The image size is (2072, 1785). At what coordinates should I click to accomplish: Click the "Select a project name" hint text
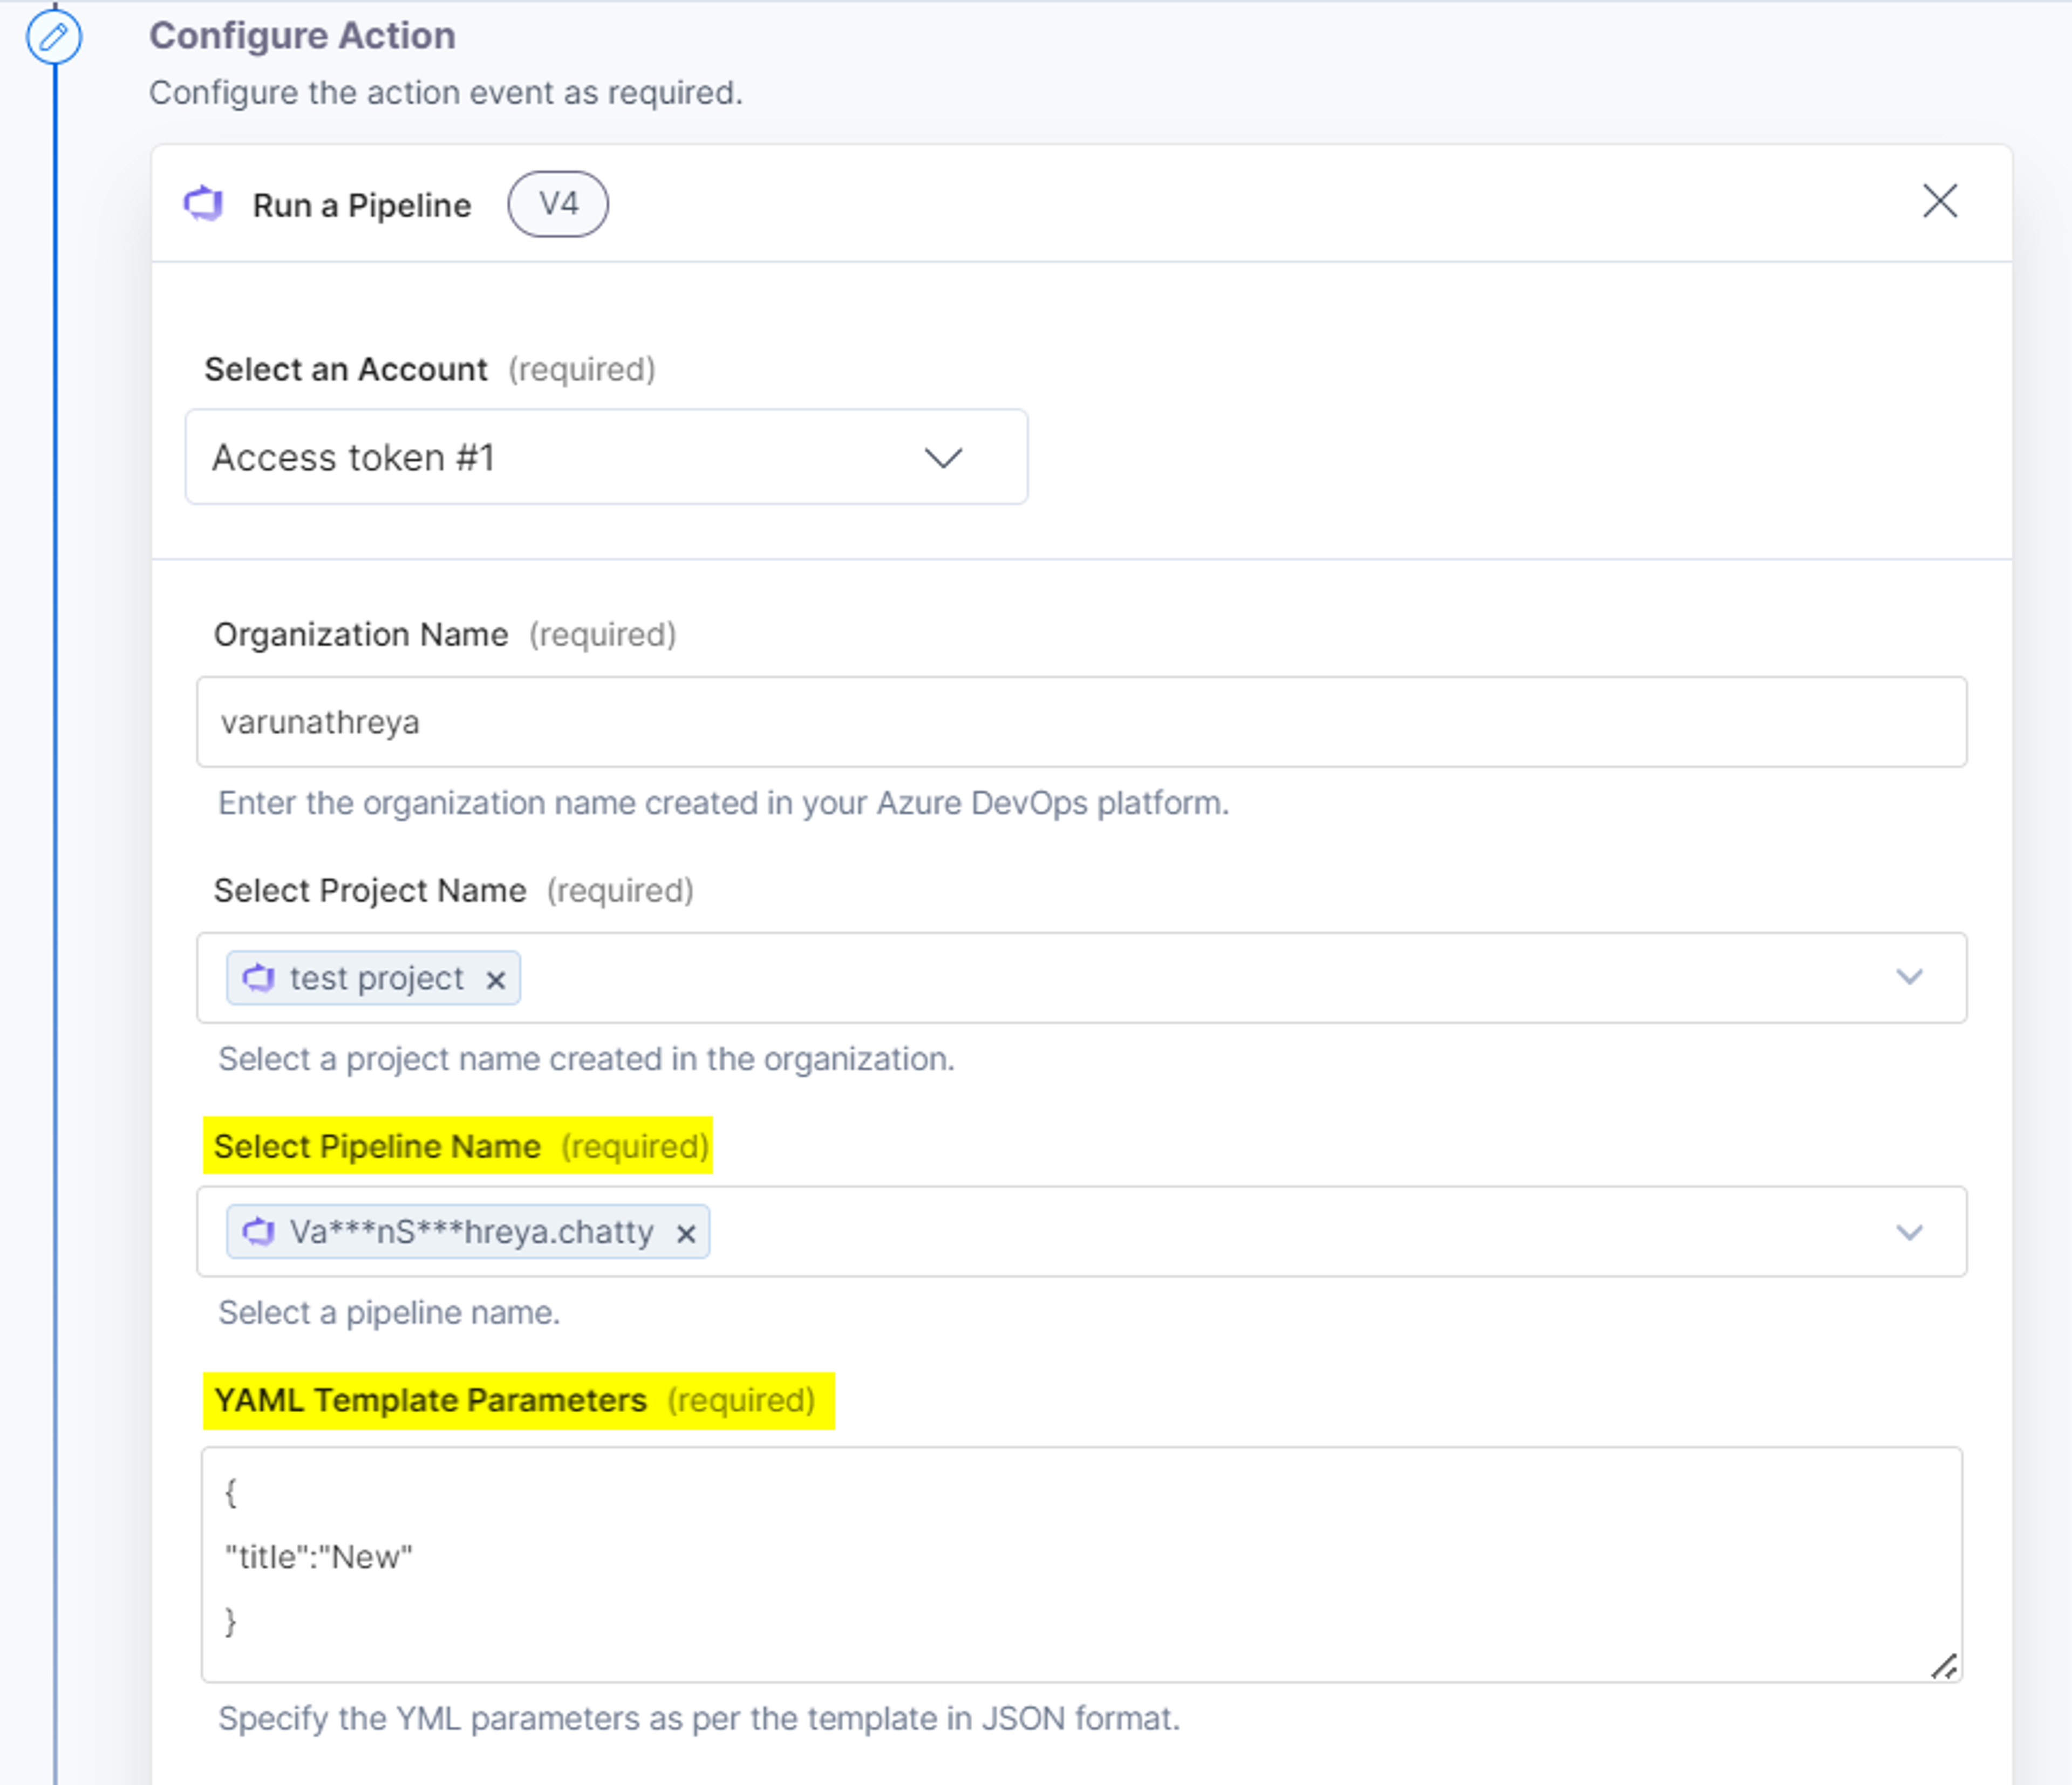pos(586,1059)
